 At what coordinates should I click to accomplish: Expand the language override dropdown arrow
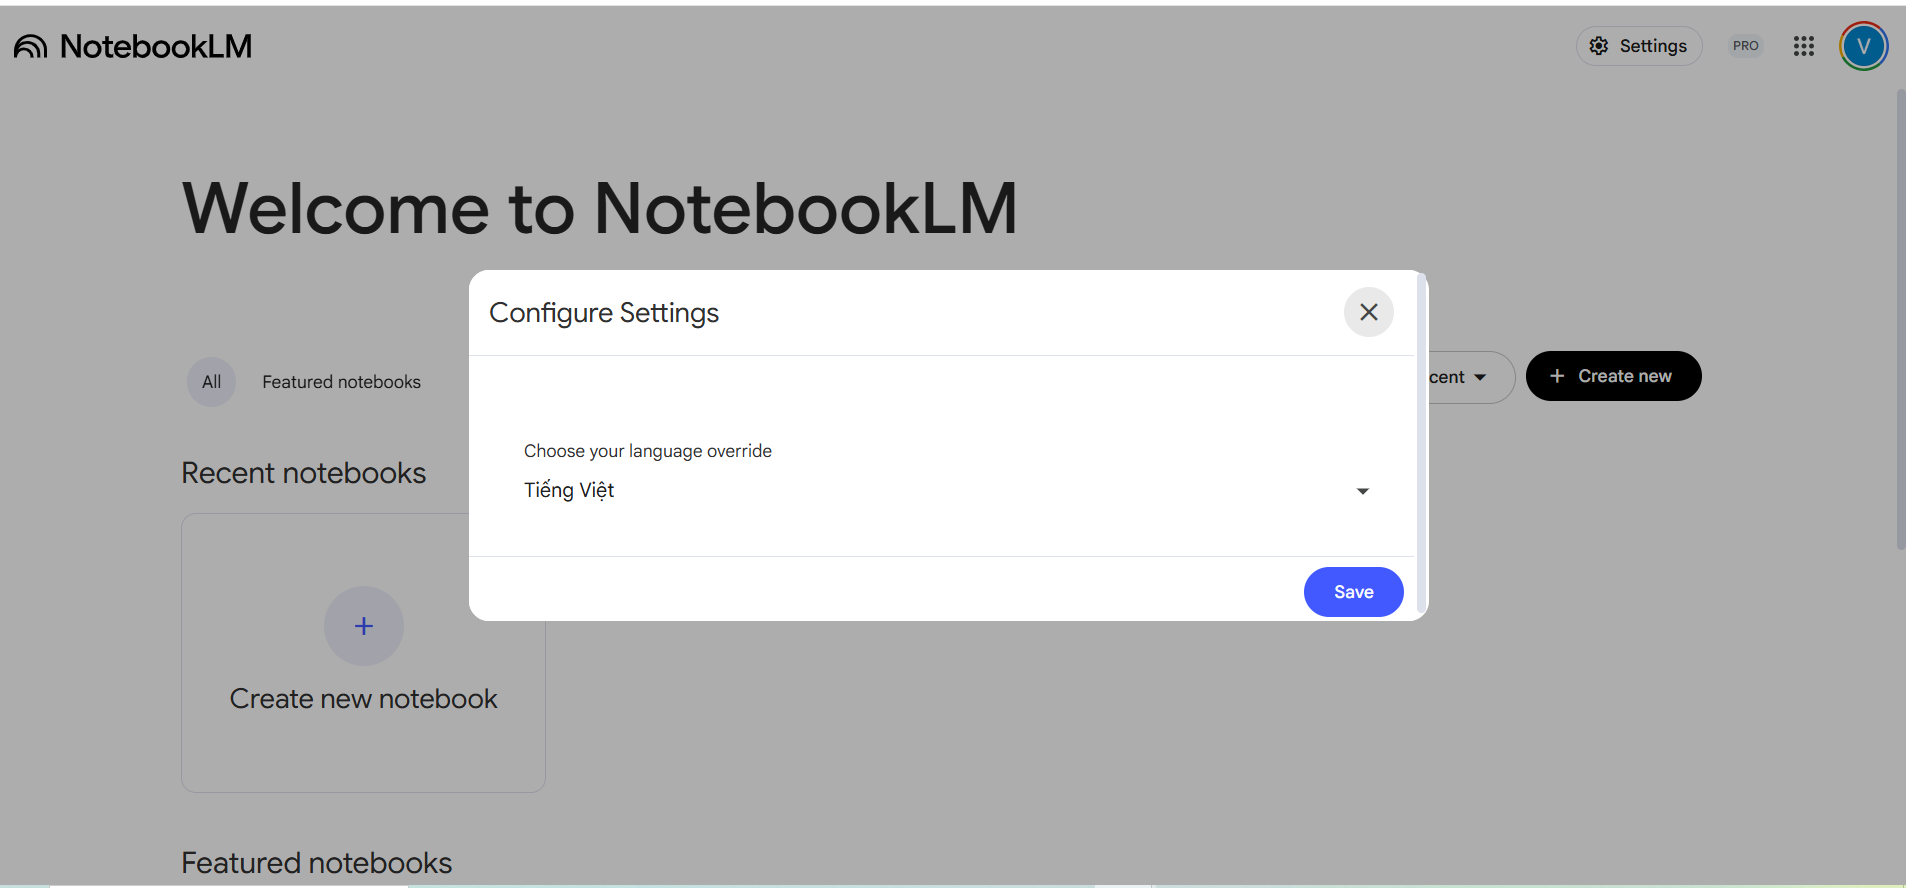[x=1362, y=491]
